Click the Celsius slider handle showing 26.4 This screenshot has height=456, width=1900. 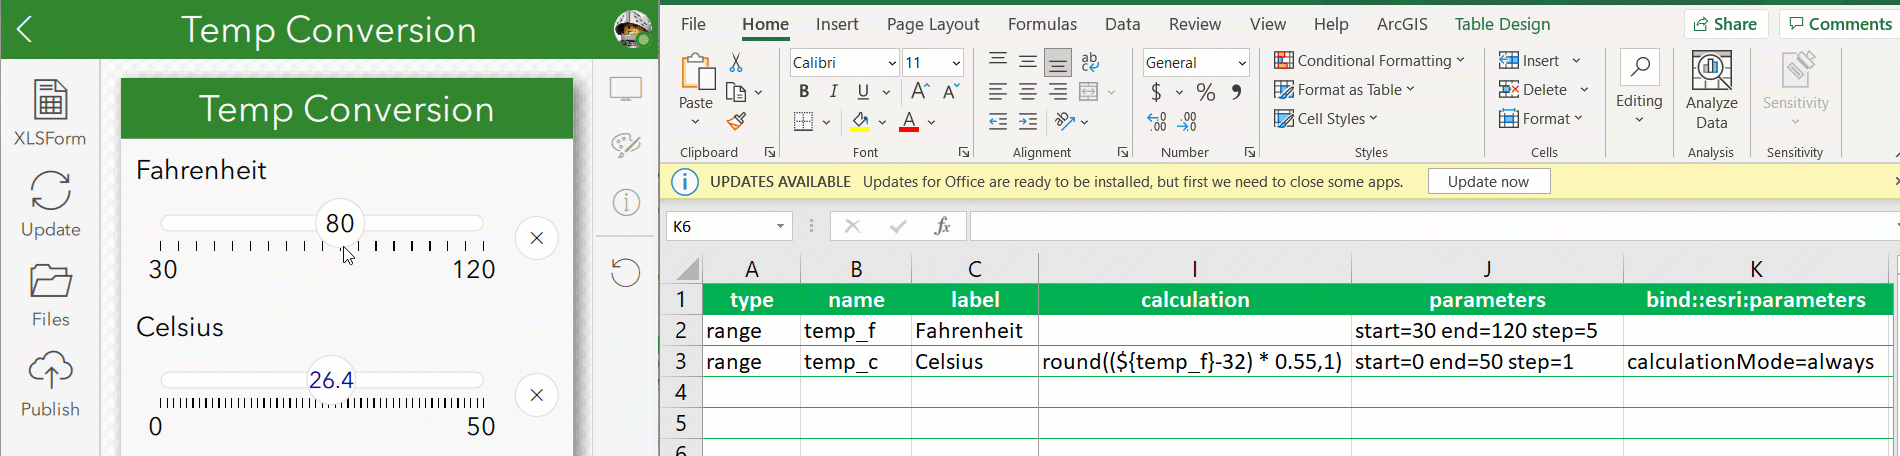(331, 380)
